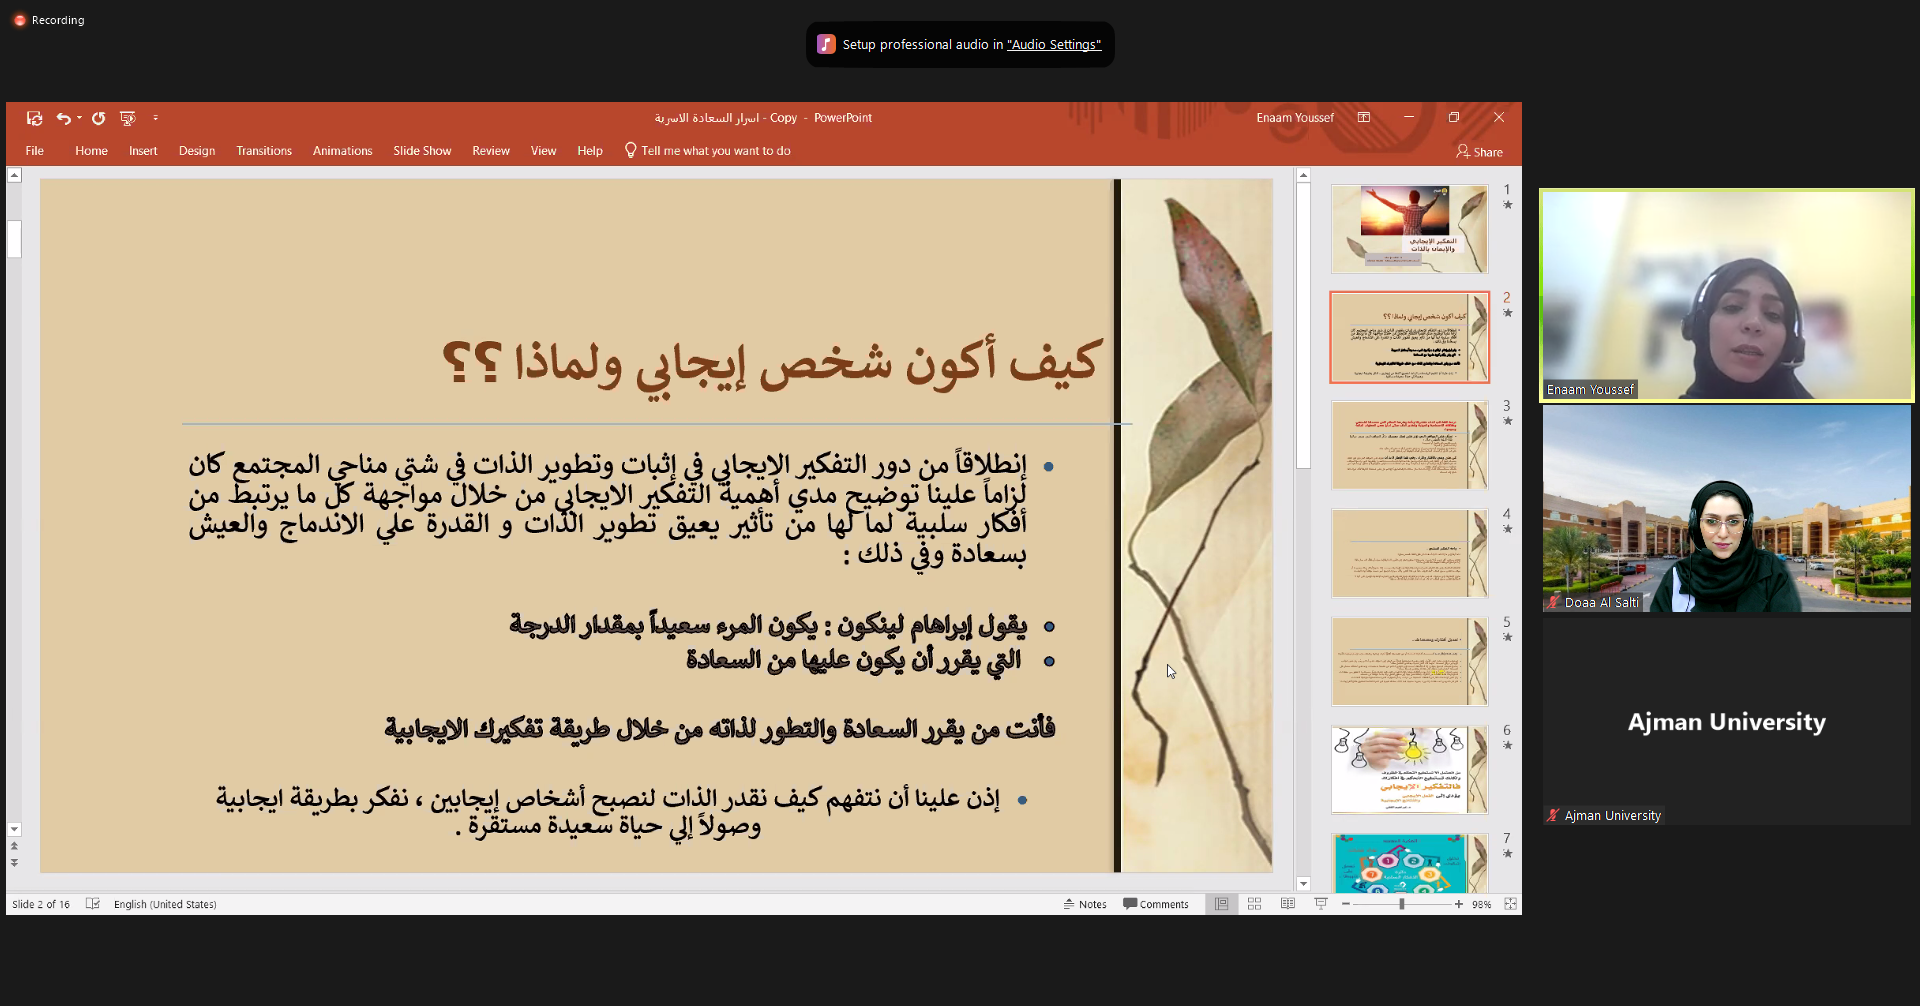Open the Slide Show ribbon tab

pyautogui.click(x=422, y=151)
